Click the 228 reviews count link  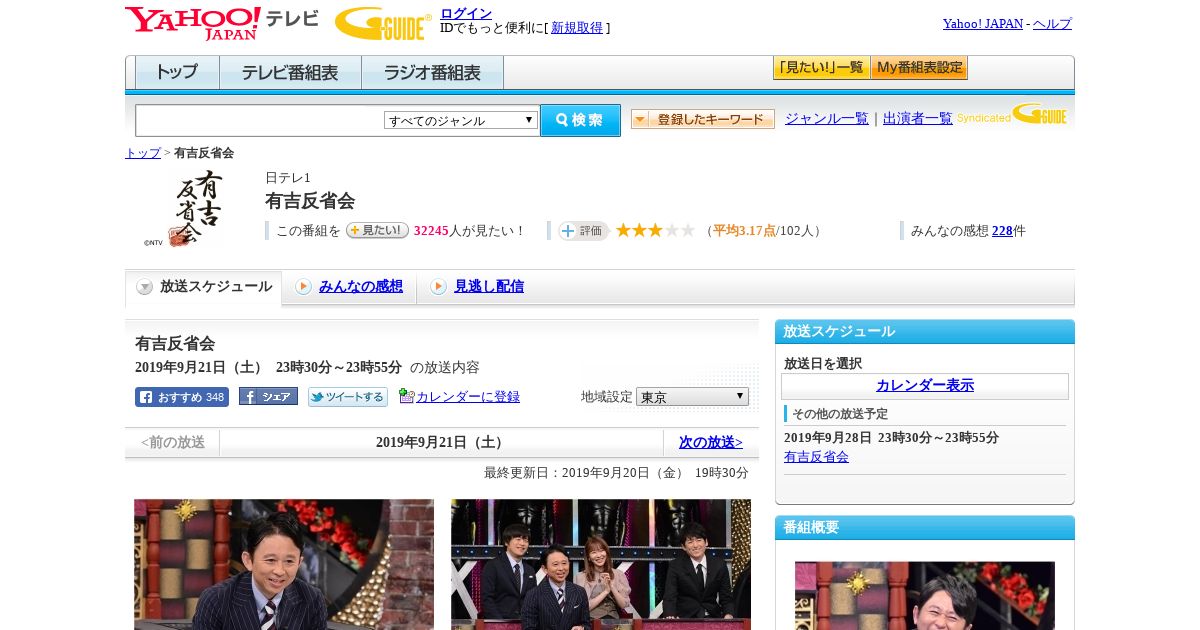point(1002,231)
